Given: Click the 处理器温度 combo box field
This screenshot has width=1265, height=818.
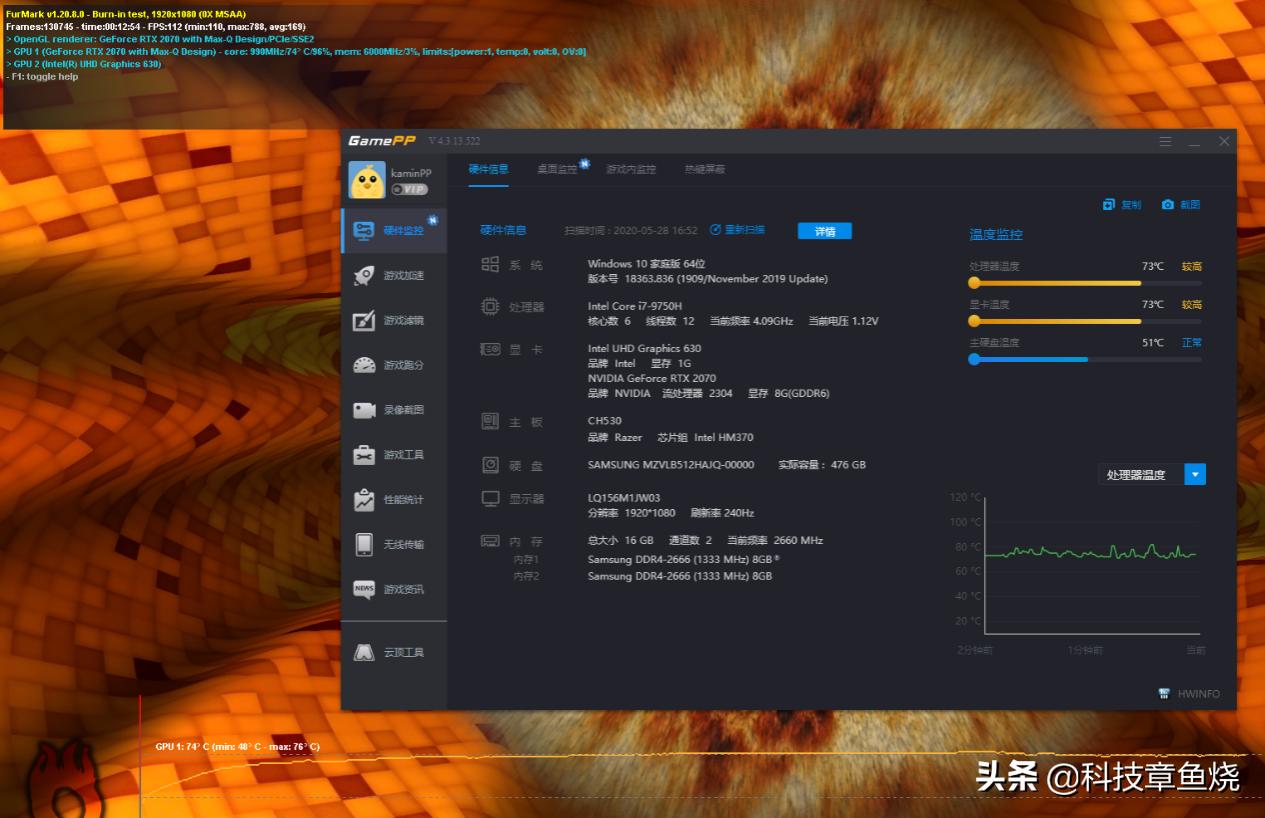Looking at the screenshot, I should click(x=1140, y=475).
